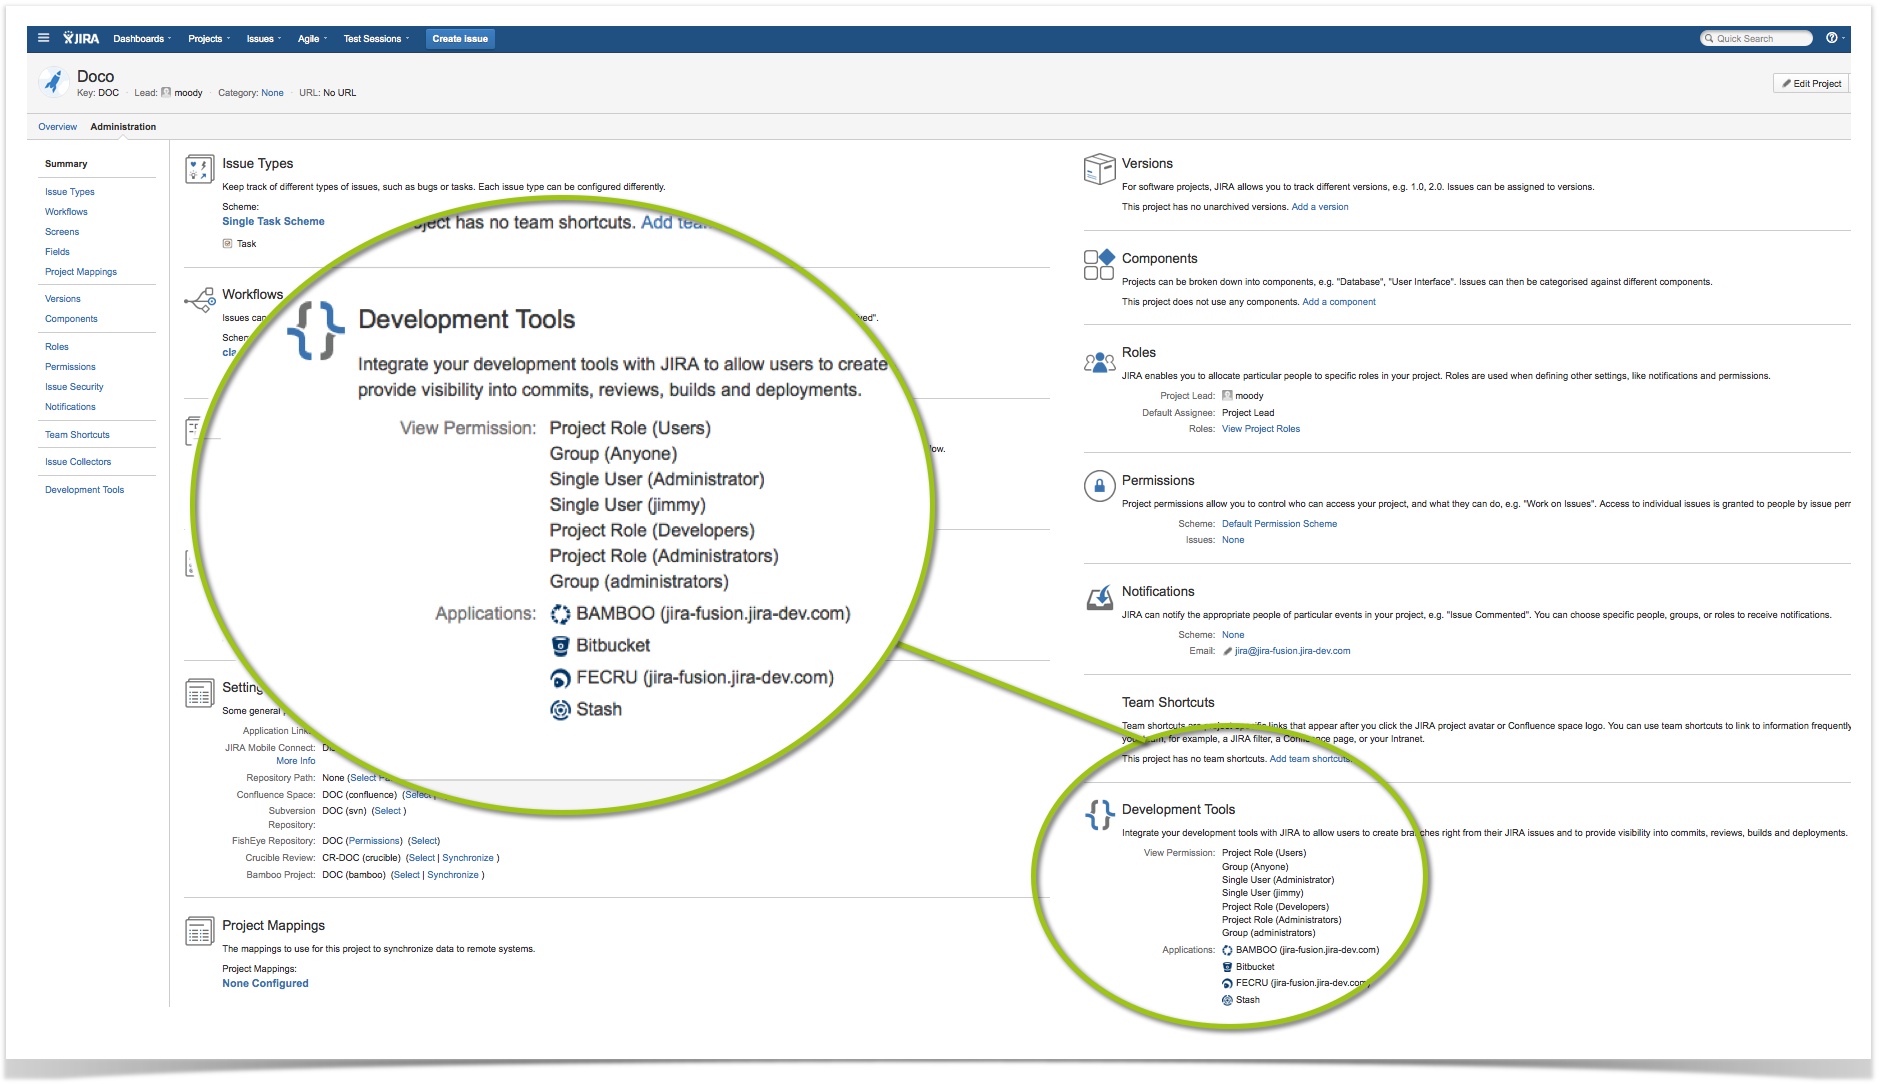Select Fields in the sidebar
Viewport: 1885px width, 1088px height.
[x=57, y=252]
